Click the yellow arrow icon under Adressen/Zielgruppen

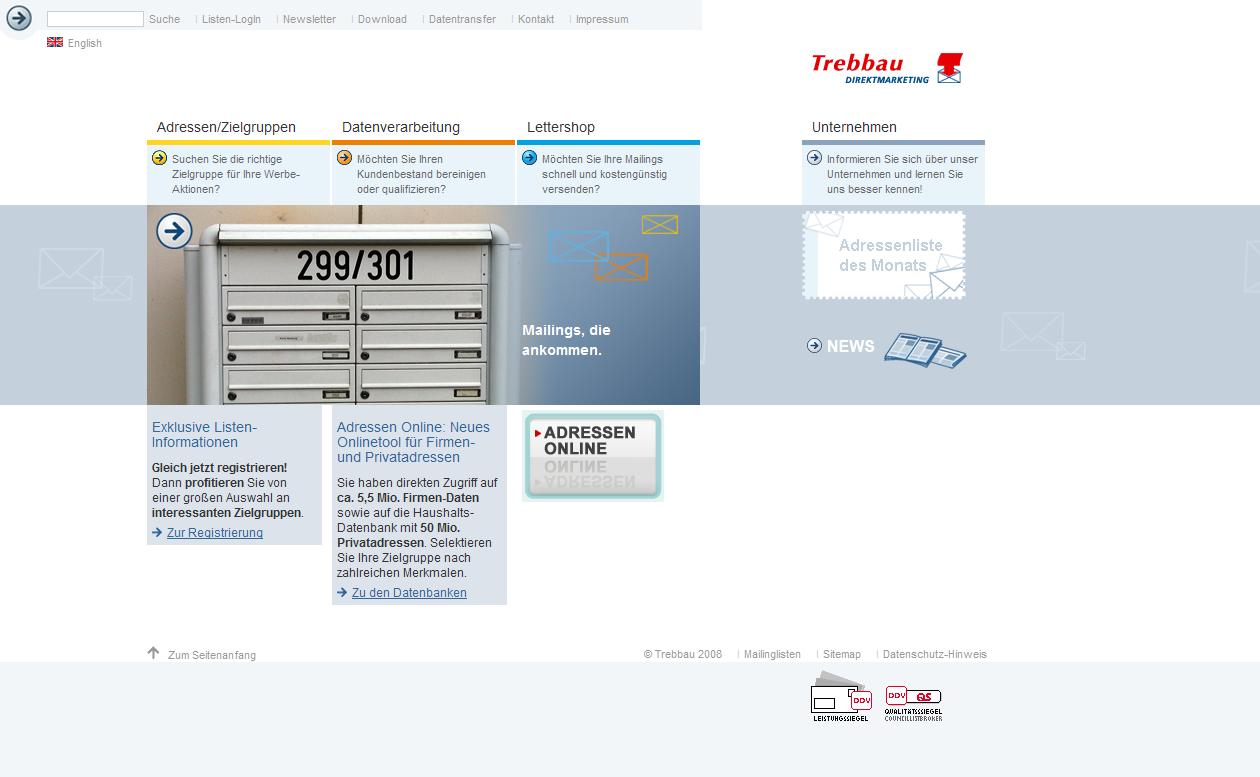[159, 158]
